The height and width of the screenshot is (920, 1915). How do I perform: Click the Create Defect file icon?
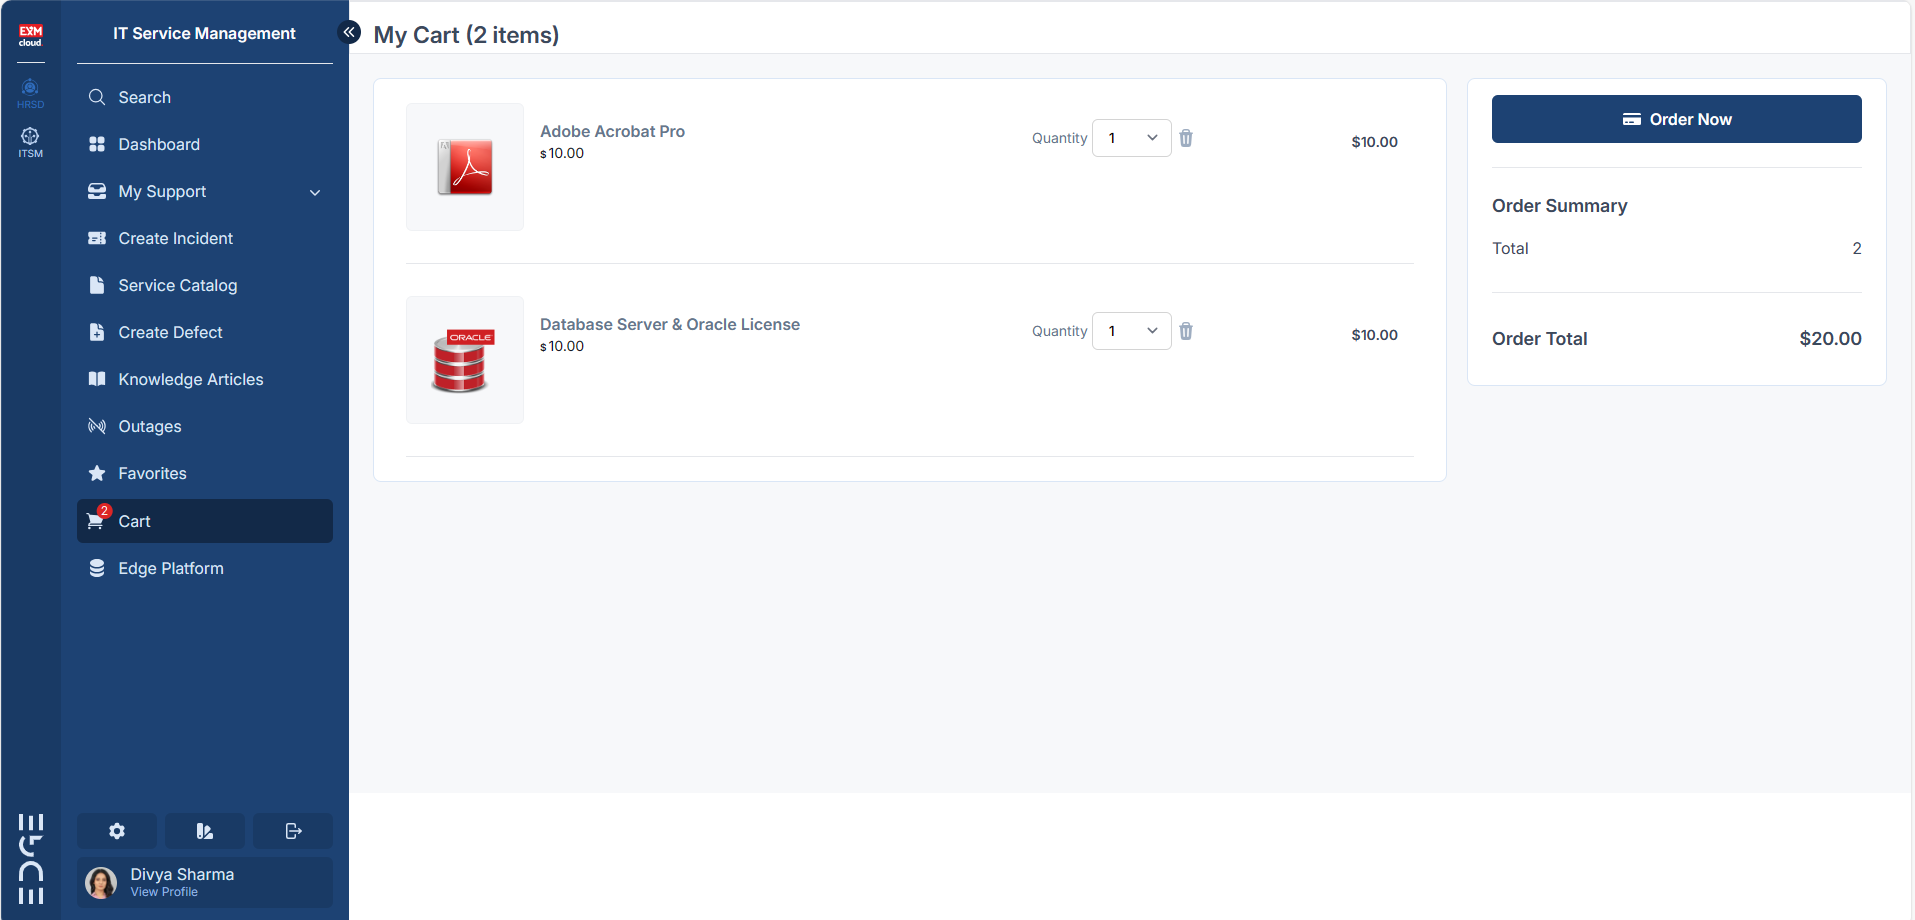[97, 332]
